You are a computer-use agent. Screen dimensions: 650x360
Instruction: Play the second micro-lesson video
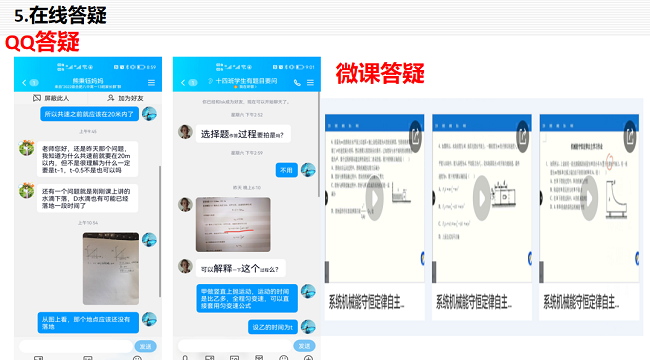482,198
